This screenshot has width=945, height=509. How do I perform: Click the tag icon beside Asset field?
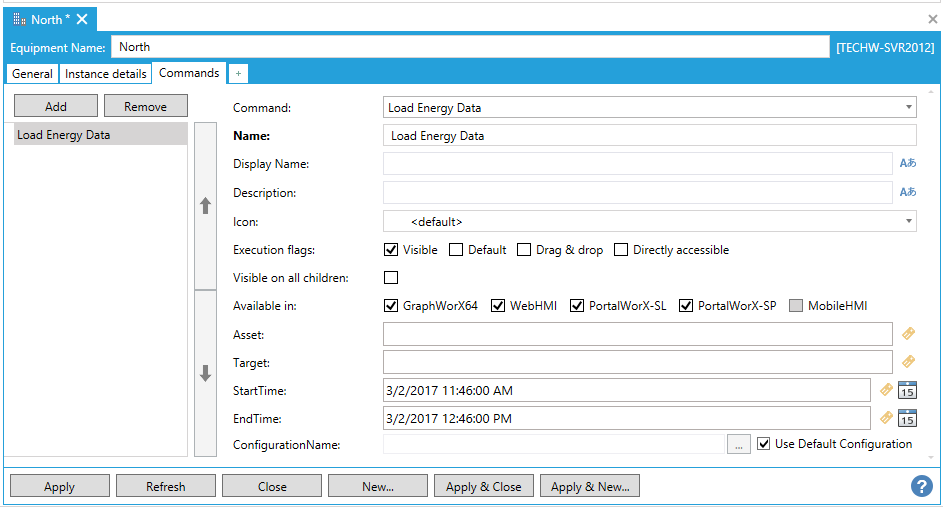(x=908, y=334)
